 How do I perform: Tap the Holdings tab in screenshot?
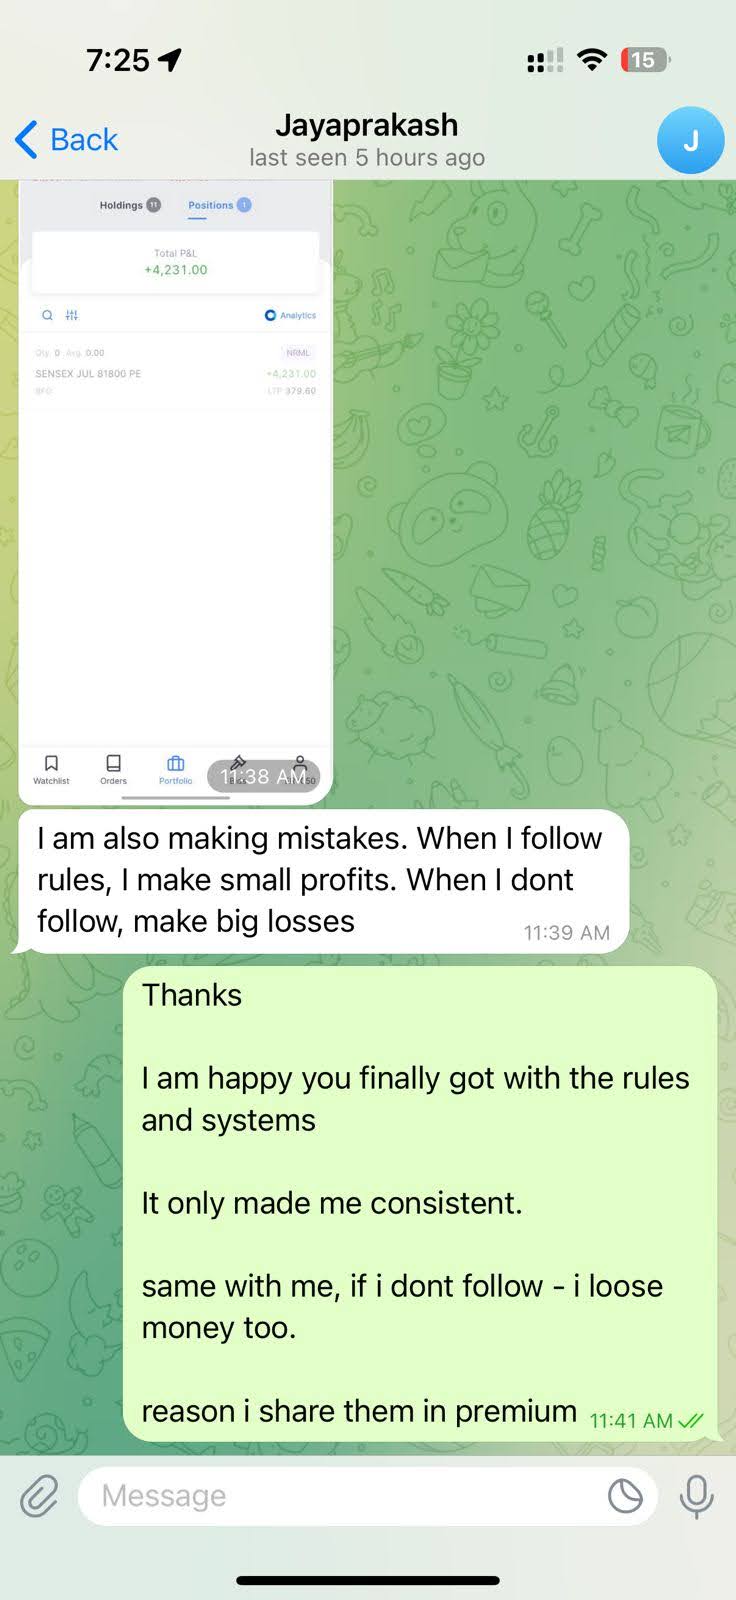tap(129, 205)
